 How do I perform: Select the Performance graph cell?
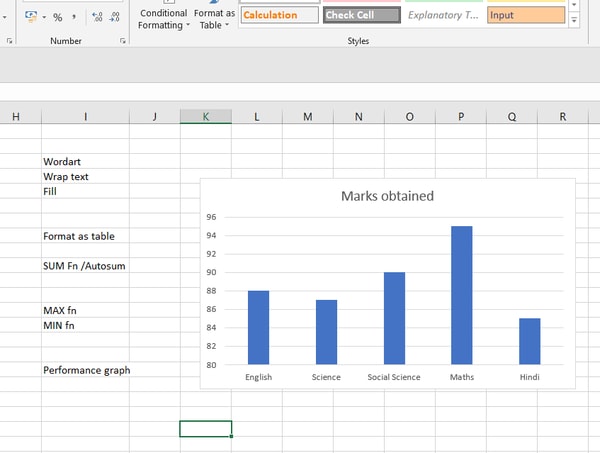pos(85,370)
